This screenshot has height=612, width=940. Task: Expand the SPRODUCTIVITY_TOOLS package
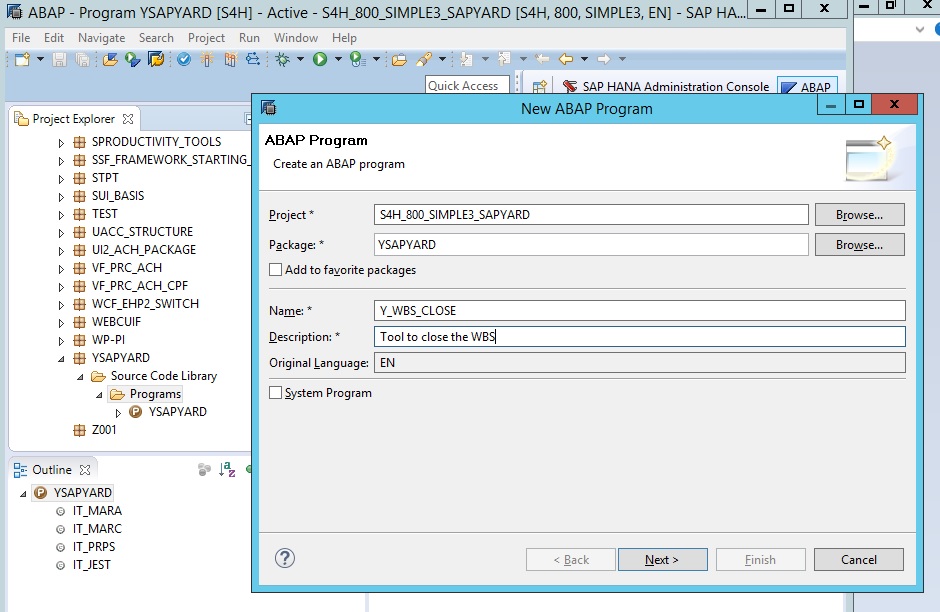61,143
